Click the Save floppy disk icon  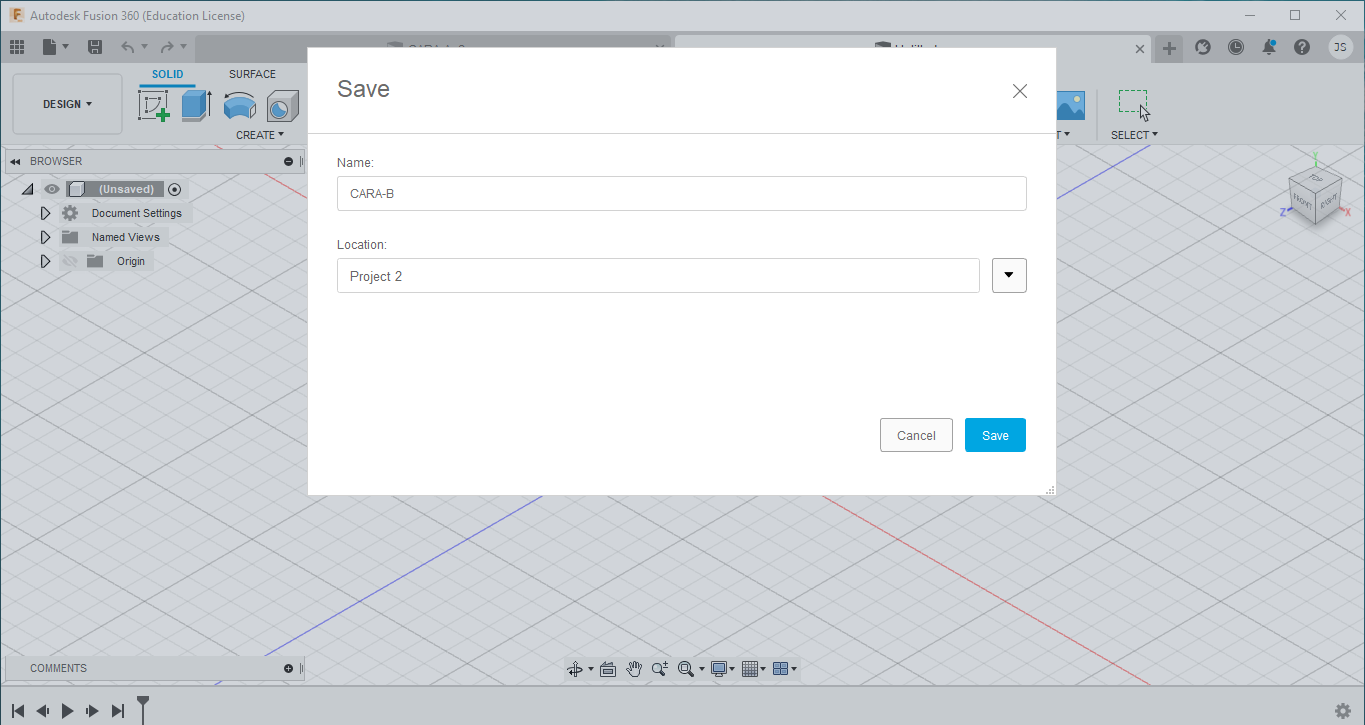click(x=95, y=47)
